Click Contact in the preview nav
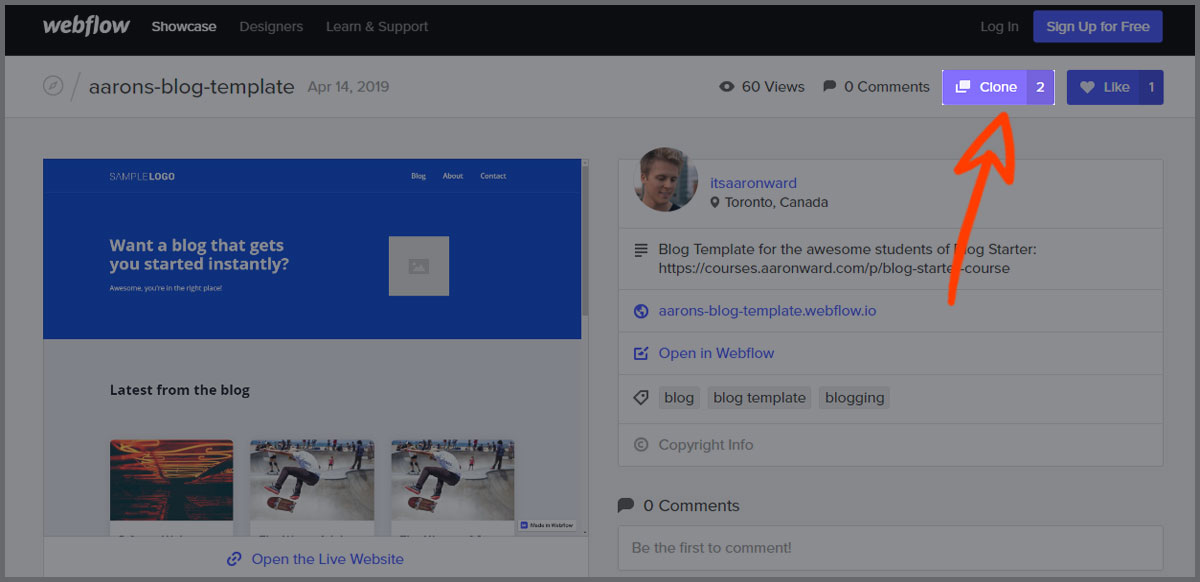Viewport: 1200px width, 582px height. click(493, 176)
